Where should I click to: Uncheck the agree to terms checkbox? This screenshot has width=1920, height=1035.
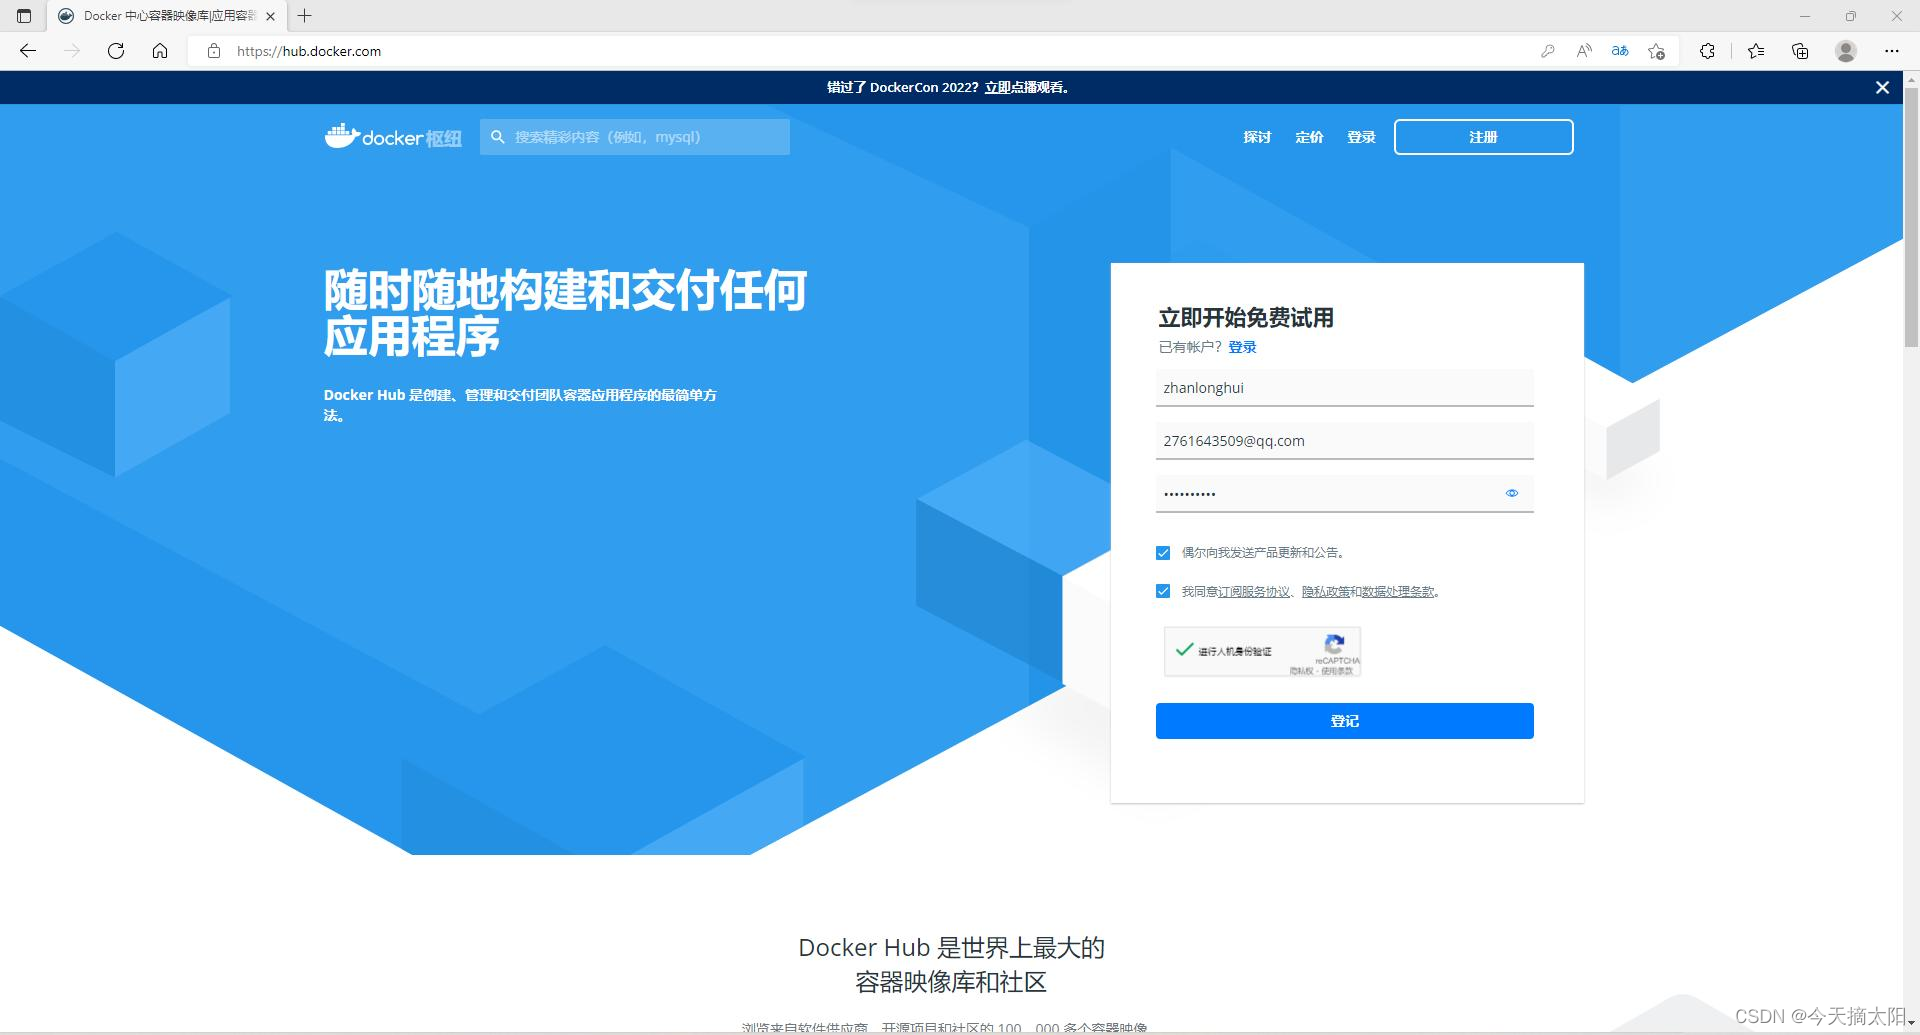click(x=1163, y=592)
